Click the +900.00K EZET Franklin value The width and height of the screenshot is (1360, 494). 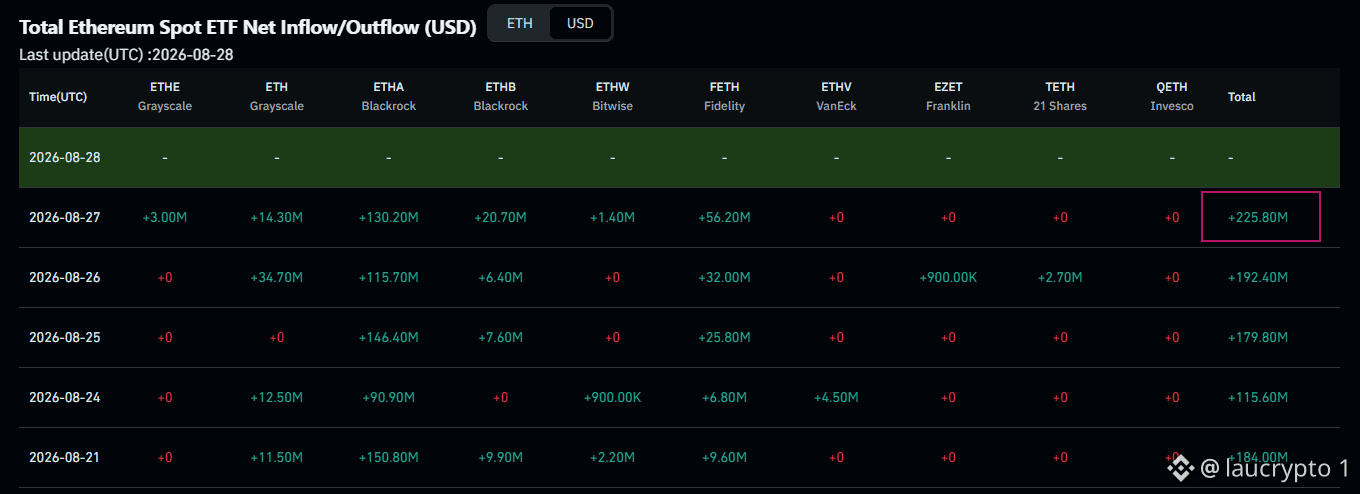pyautogui.click(x=948, y=277)
